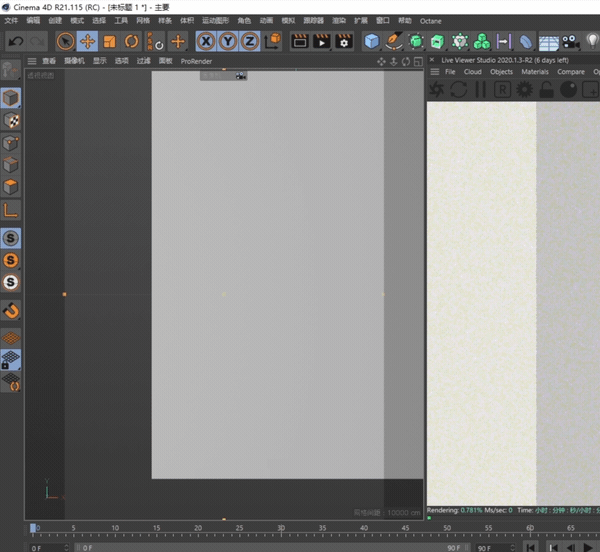Send scene with Octane logo button
Viewport: 600px width, 552px height.
point(437,90)
